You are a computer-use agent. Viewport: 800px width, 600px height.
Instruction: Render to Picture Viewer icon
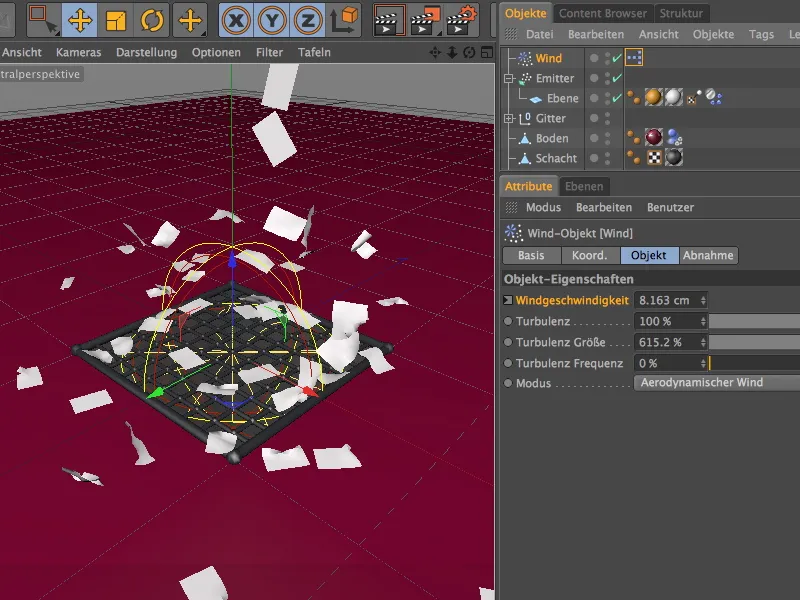click(x=425, y=20)
